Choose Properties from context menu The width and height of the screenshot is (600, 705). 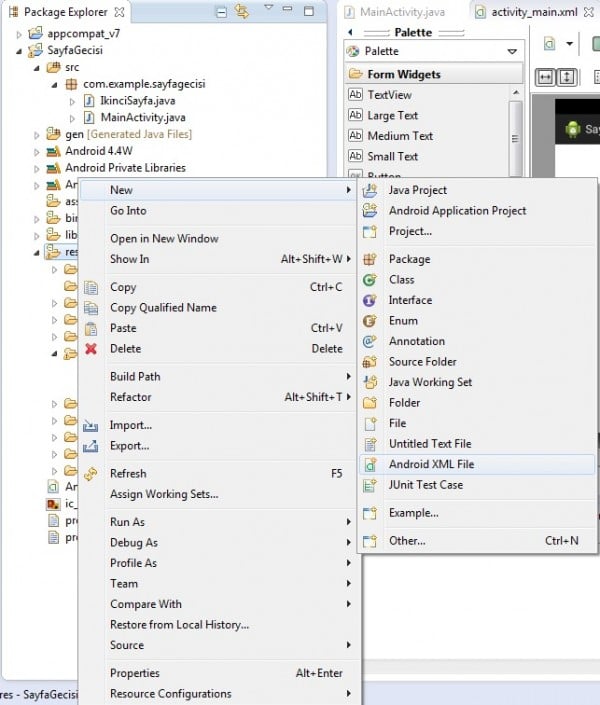pos(219,673)
